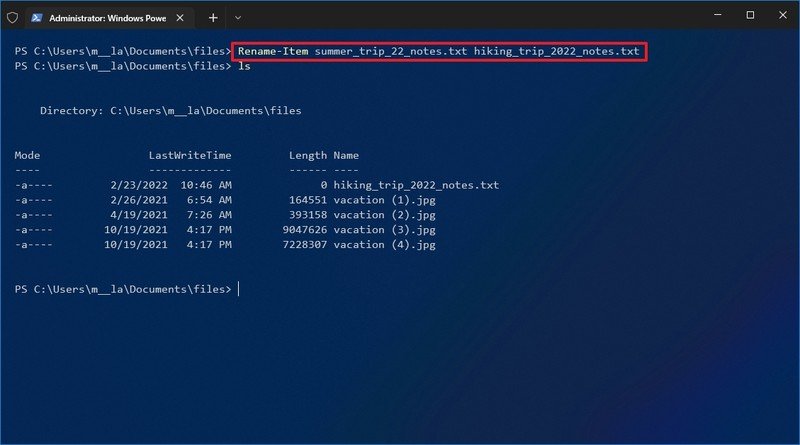Click the vacation (1).jpg file name
The image size is (800, 445).
point(384,200)
